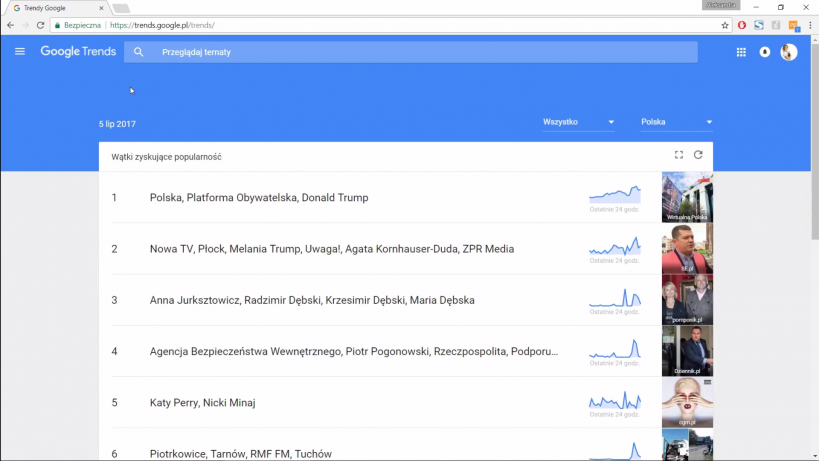Open the Wszystko category dropdown
The height and width of the screenshot is (461, 819).
[x=578, y=122]
